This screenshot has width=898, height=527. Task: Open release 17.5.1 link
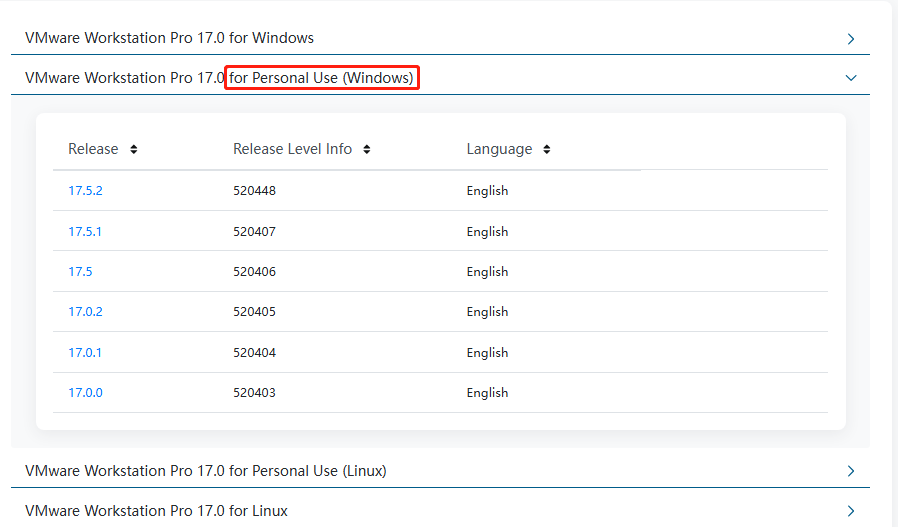coord(85,232)
